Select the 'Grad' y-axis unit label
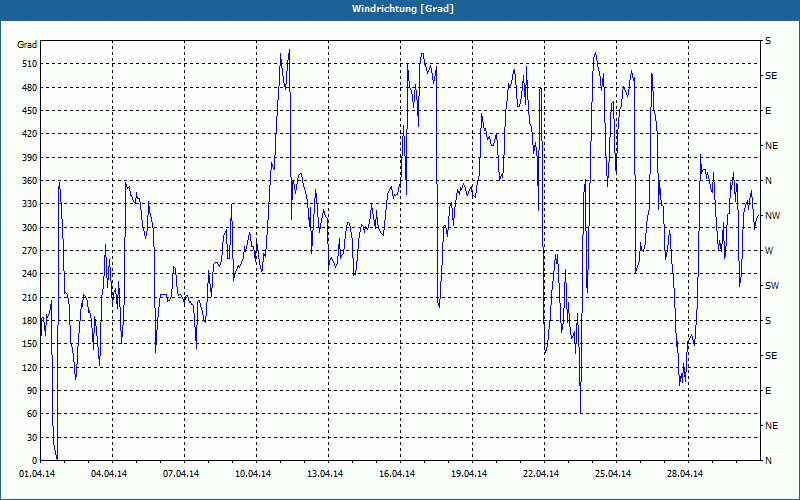Screen dimensions: 800x500 [27, 45]
